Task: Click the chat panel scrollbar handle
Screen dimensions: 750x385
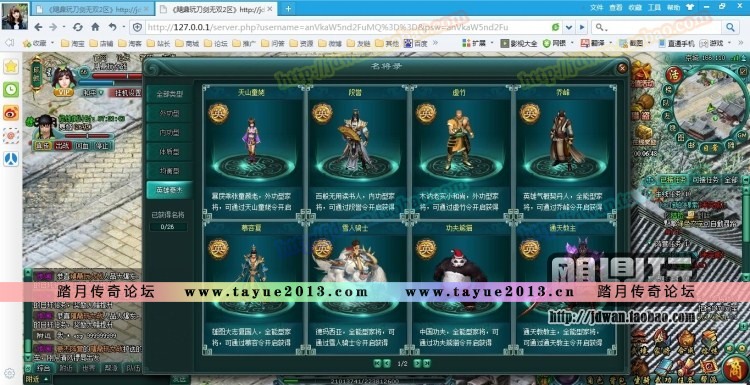Action: 28,345
